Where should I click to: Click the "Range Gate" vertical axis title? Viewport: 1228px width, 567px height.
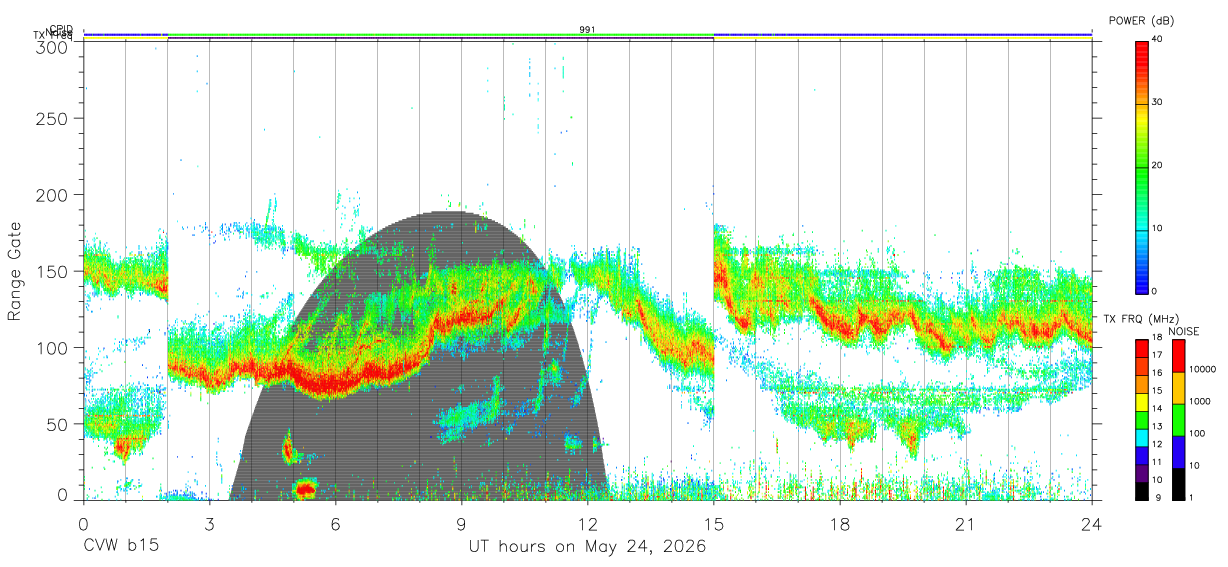(15, 271)
